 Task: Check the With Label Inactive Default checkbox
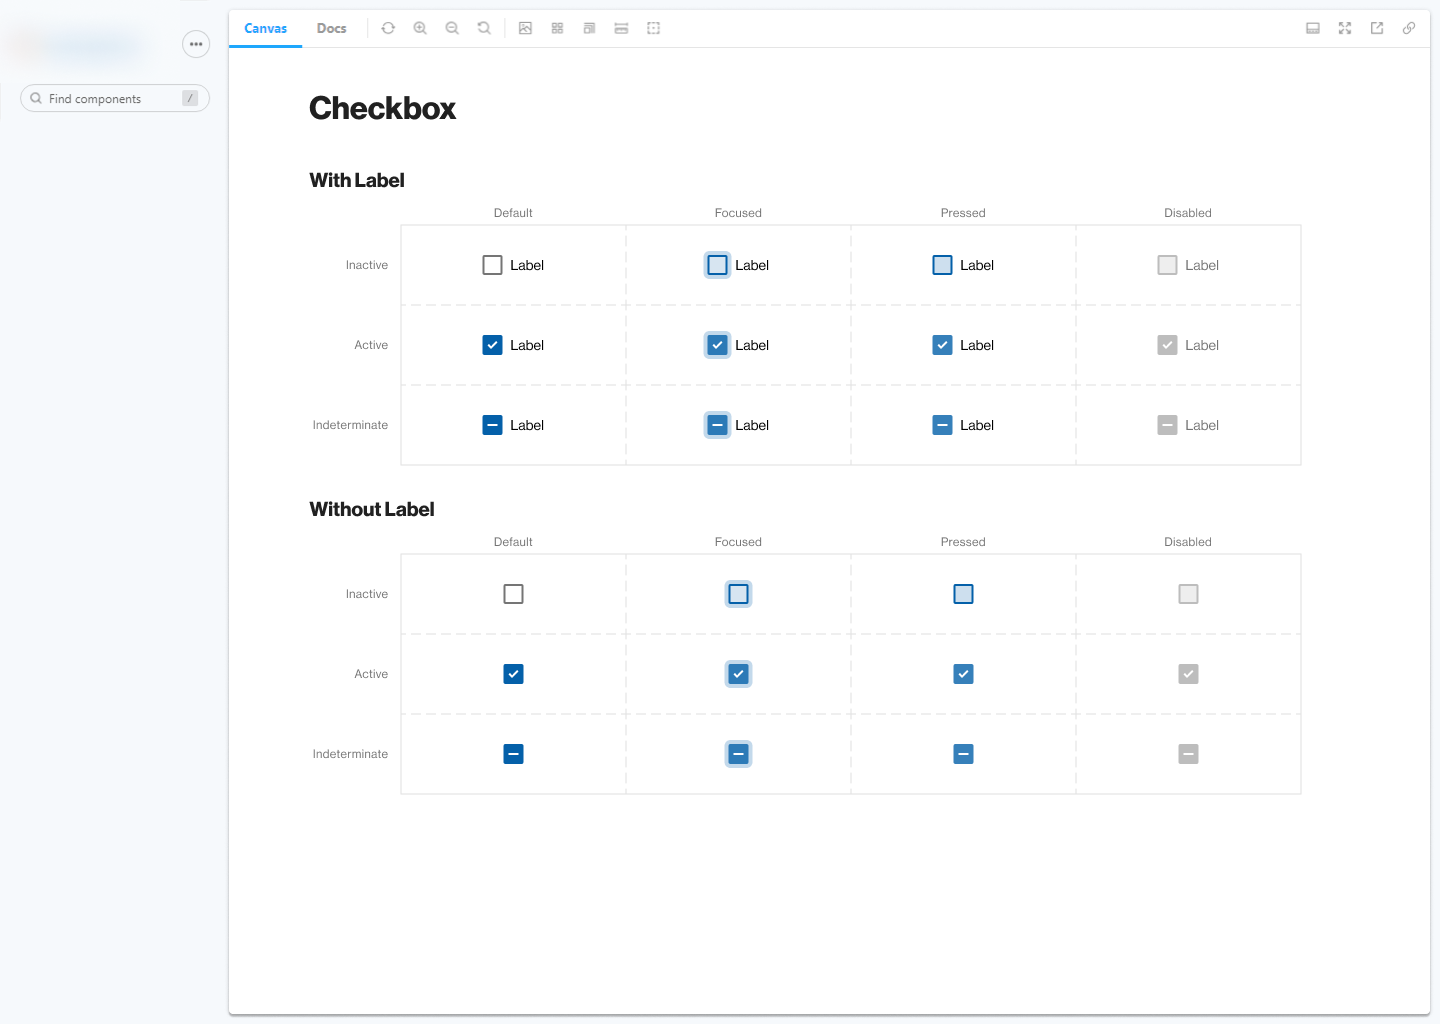click(x=492, y=265)
